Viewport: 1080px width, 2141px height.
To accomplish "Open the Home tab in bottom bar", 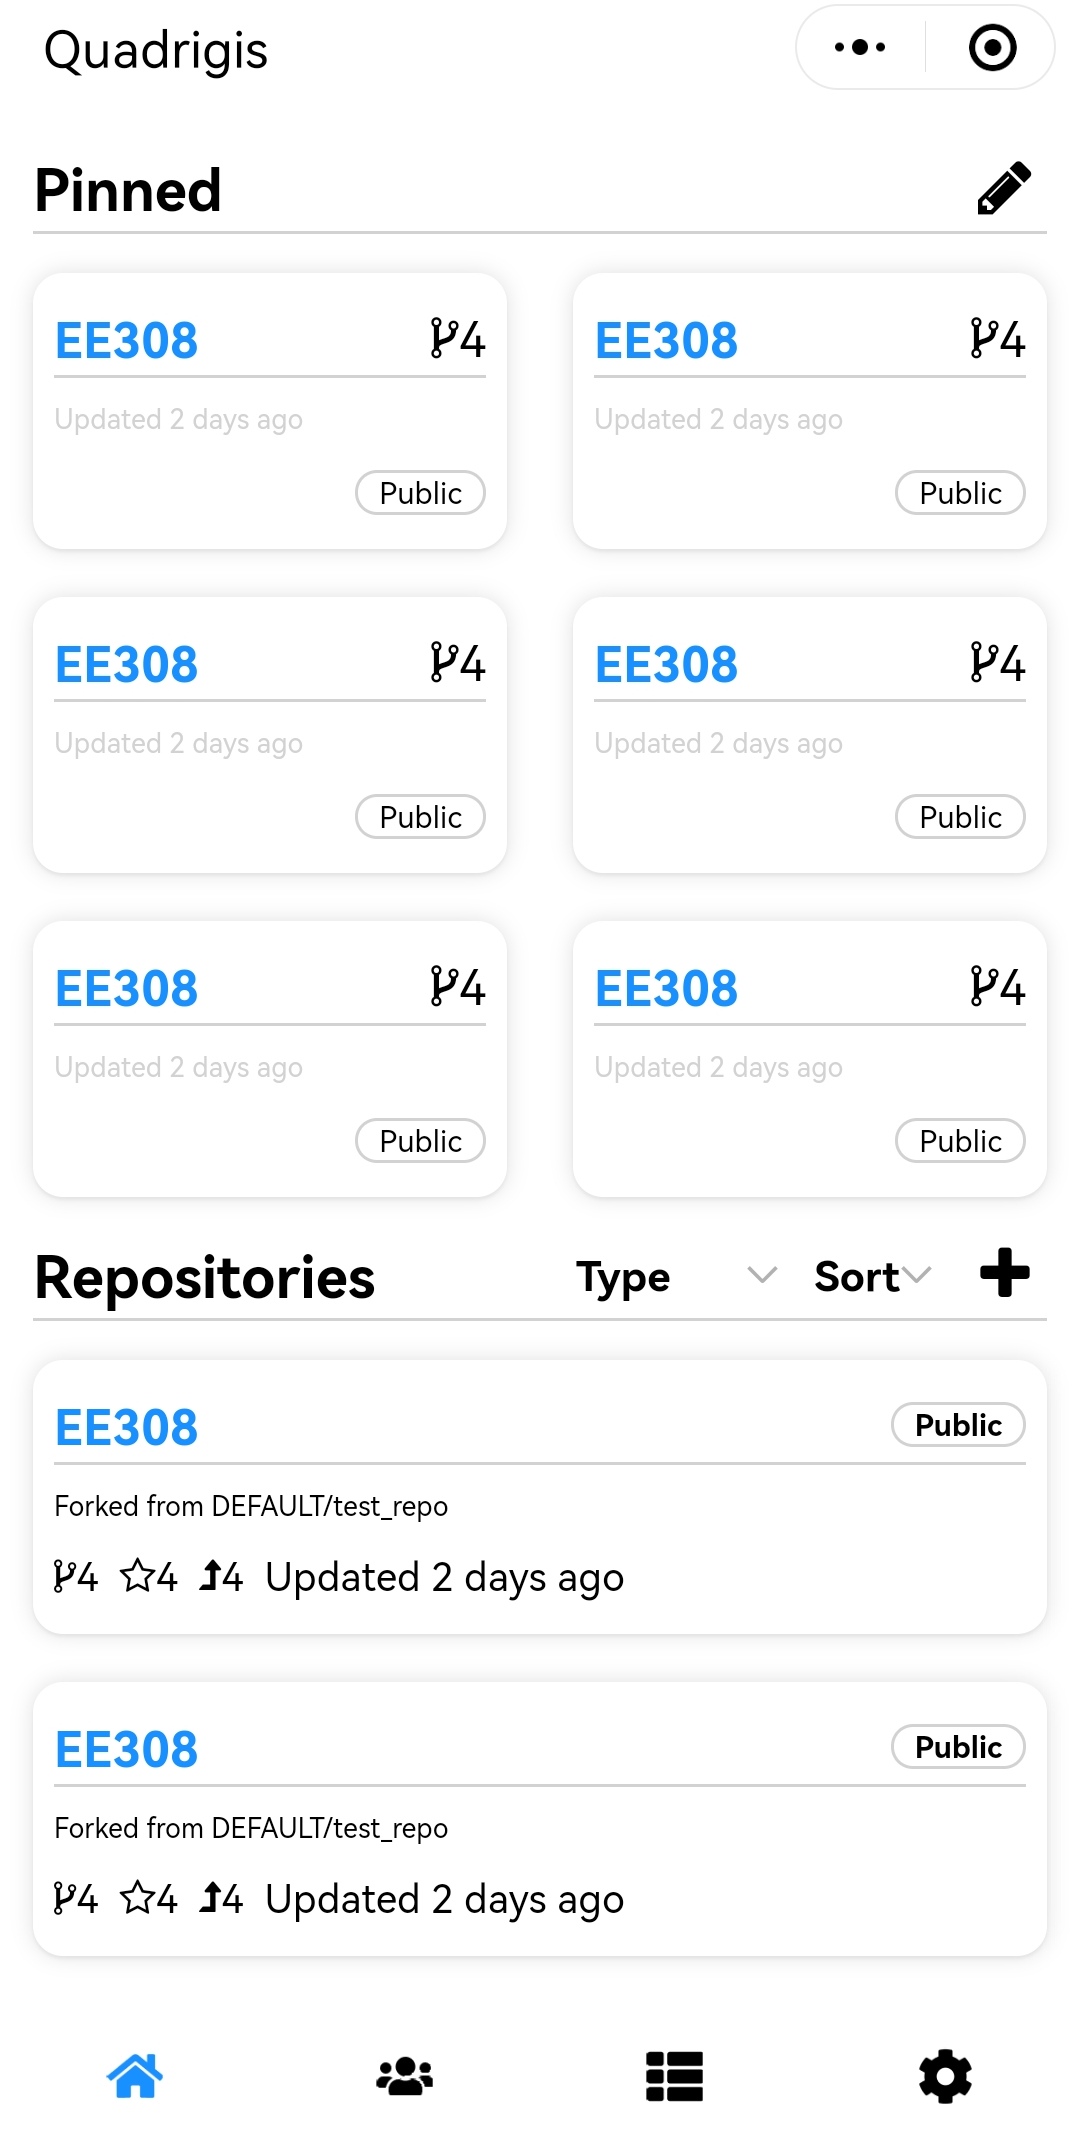I will [x=135, y=2076].
